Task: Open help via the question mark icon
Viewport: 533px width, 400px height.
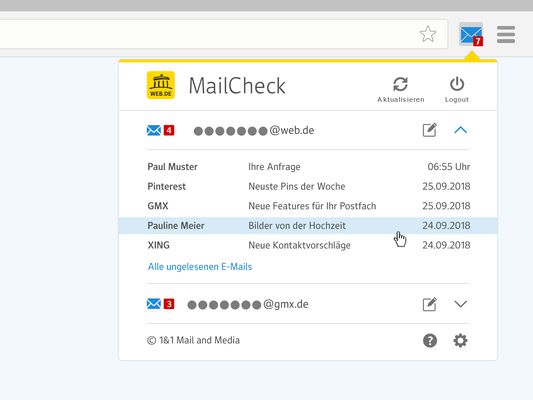Action: [x=430, y=341]
